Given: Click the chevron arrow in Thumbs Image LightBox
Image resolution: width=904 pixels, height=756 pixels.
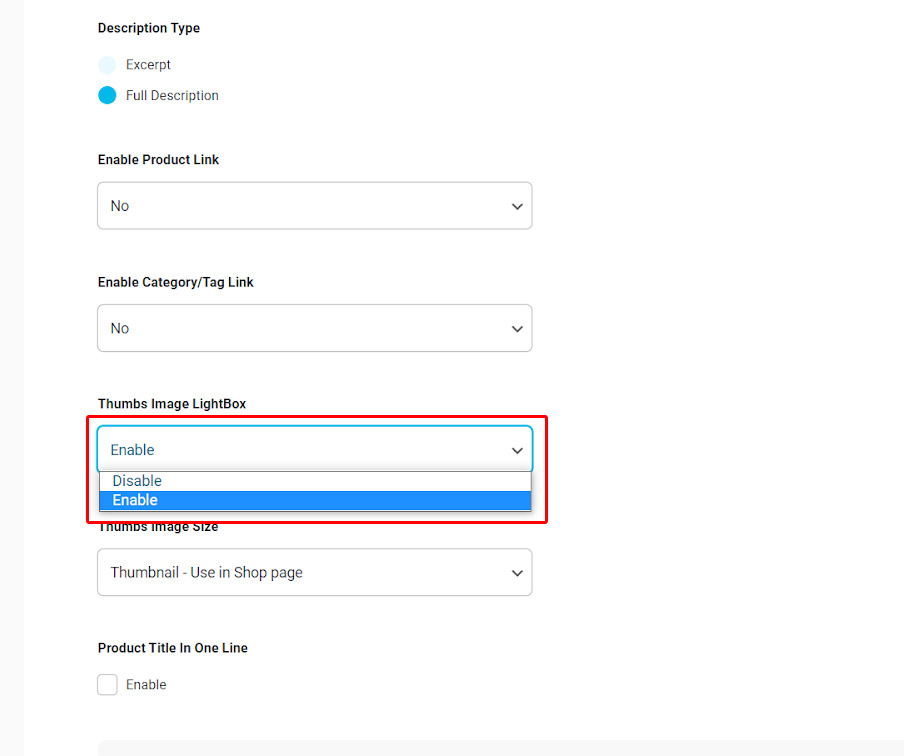Looking at the screenshot, I should click(517, 450).
